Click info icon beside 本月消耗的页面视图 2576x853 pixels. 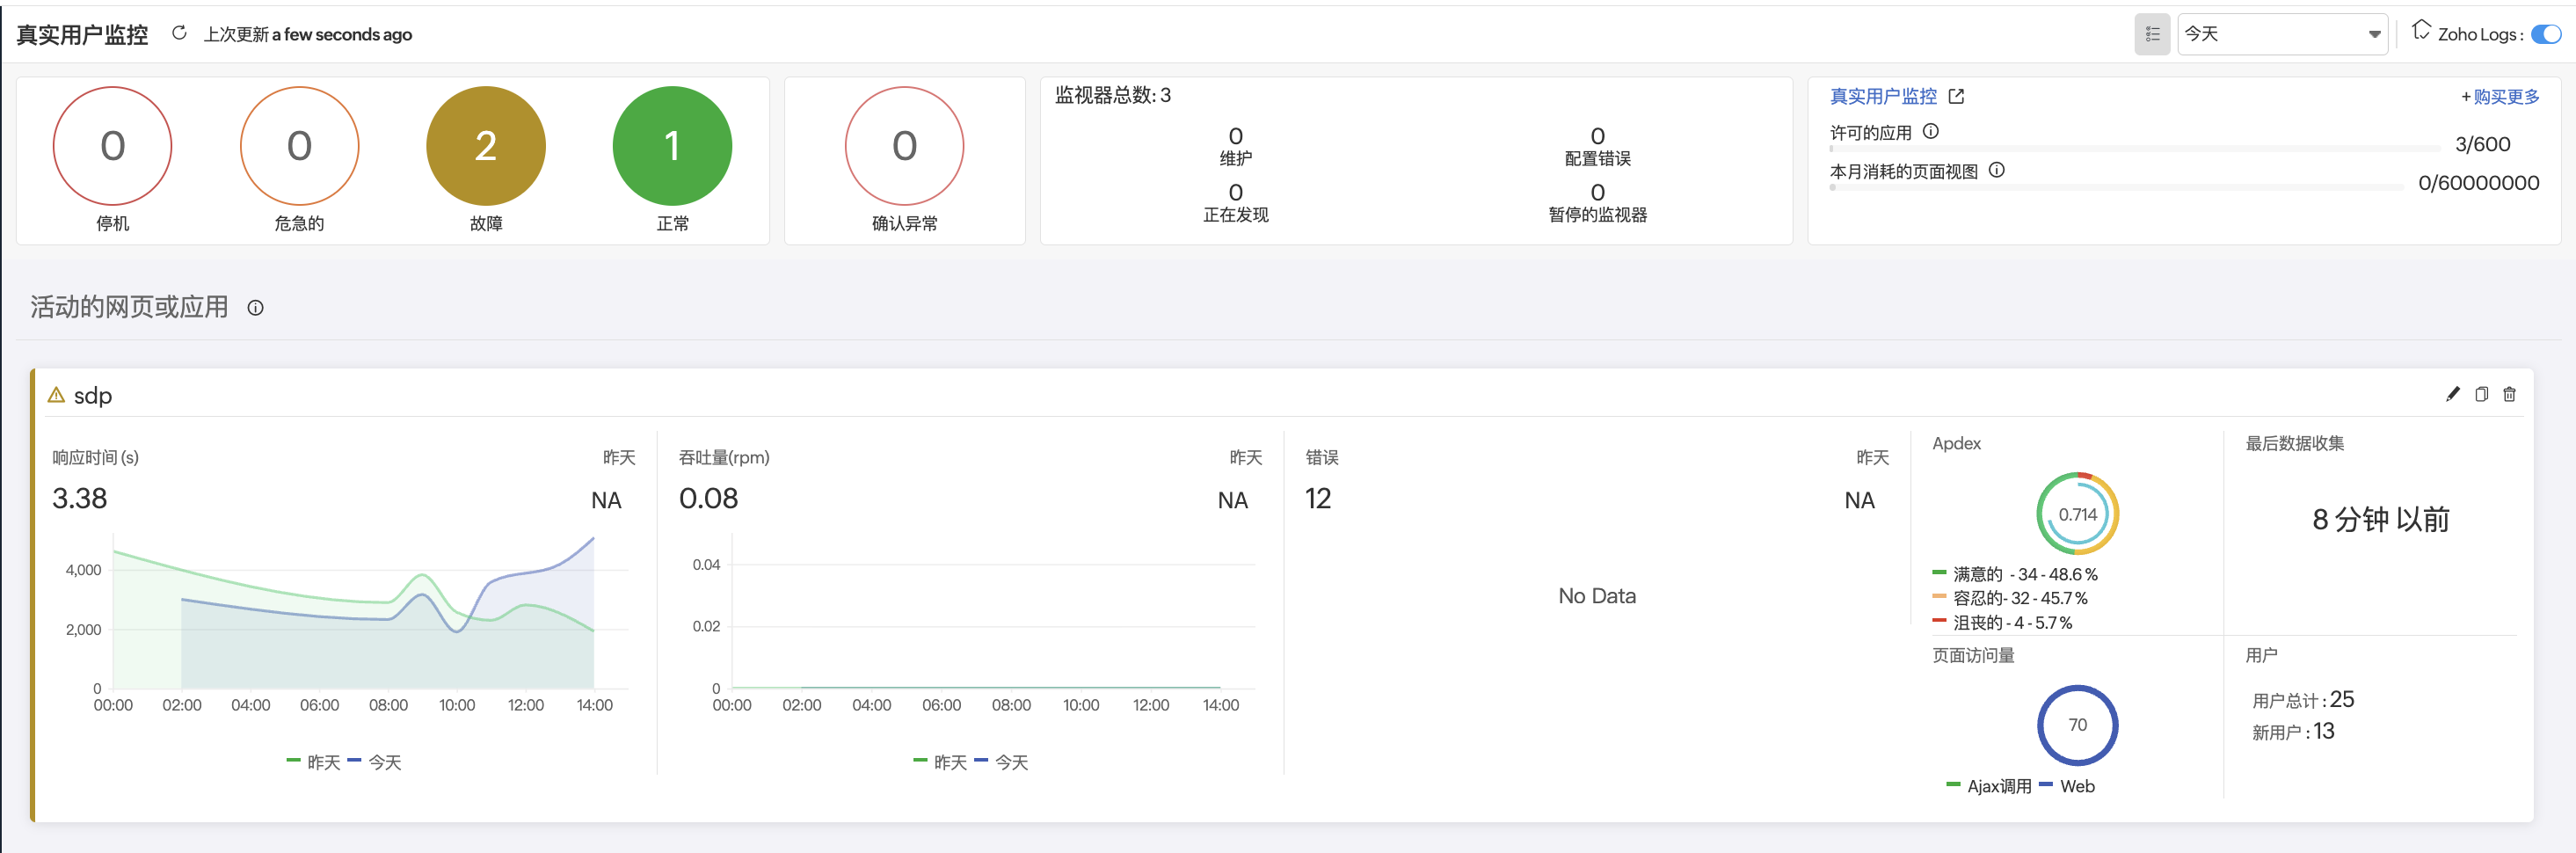[x=1996, y=170]
